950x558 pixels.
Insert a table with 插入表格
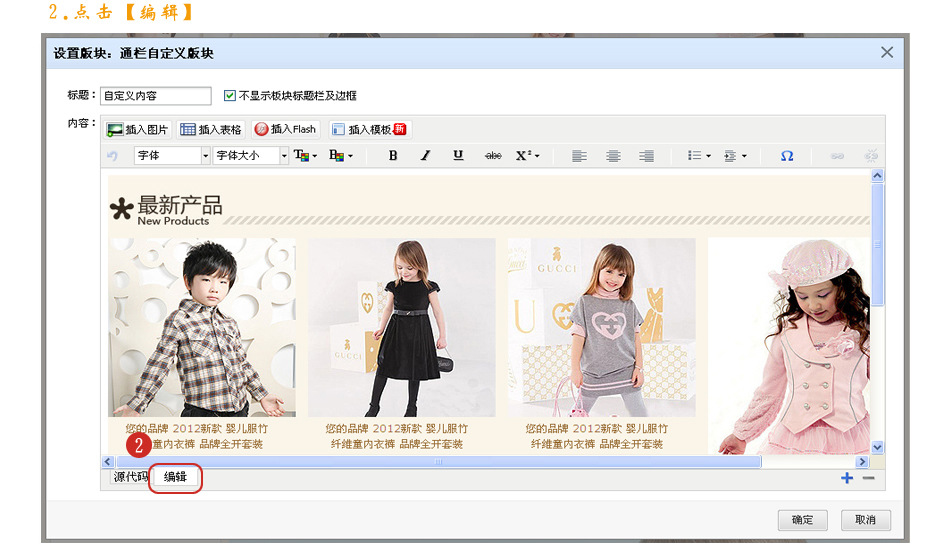point(211,130)
